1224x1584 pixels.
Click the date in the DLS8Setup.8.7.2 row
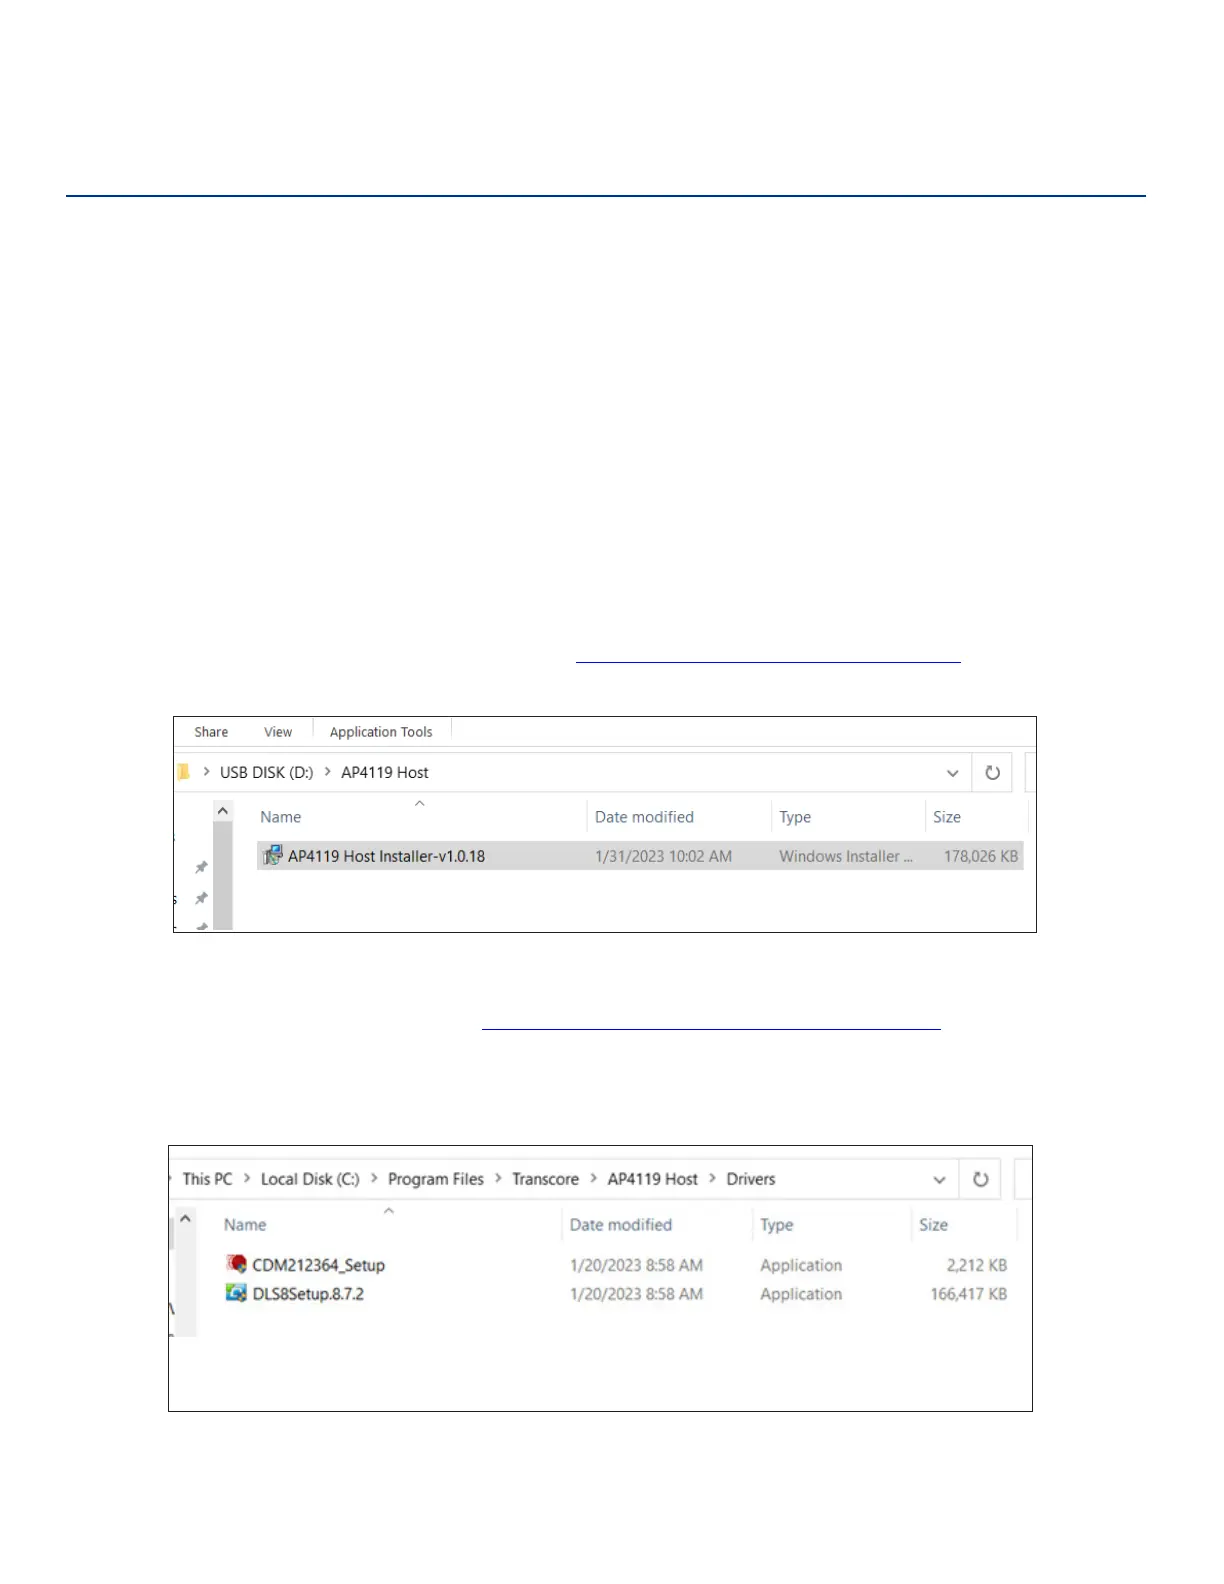[636, 1293]
